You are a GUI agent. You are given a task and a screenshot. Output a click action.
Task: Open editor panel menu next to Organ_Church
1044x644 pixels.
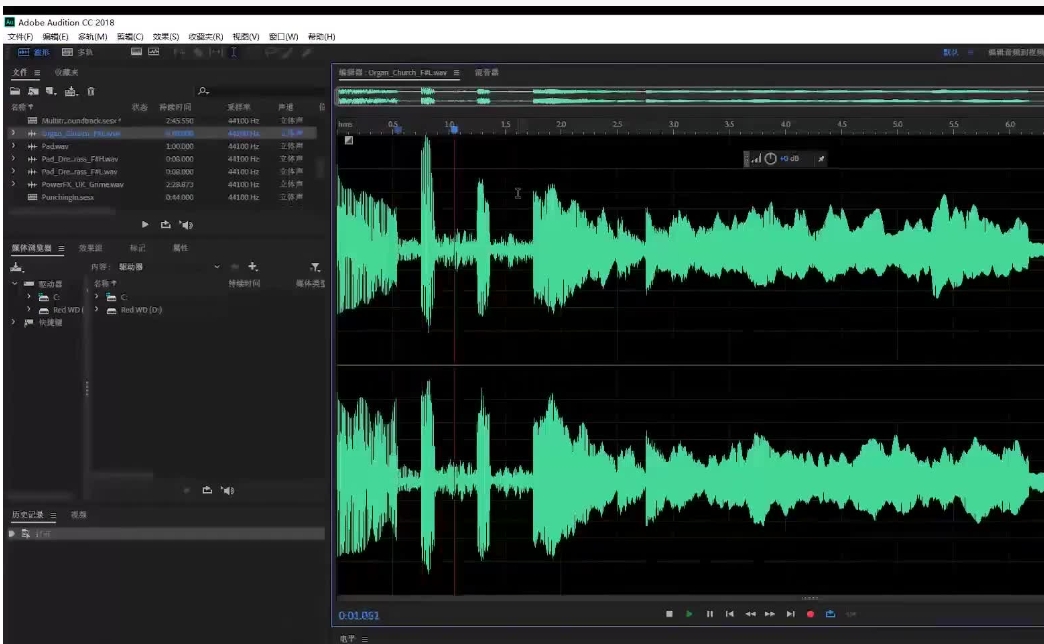(456, 73)
